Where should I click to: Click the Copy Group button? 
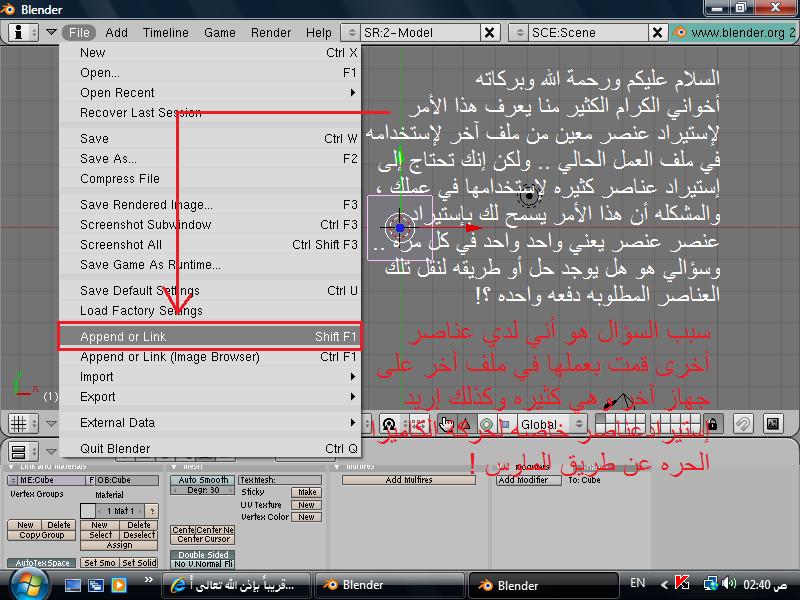pos(42,535)
